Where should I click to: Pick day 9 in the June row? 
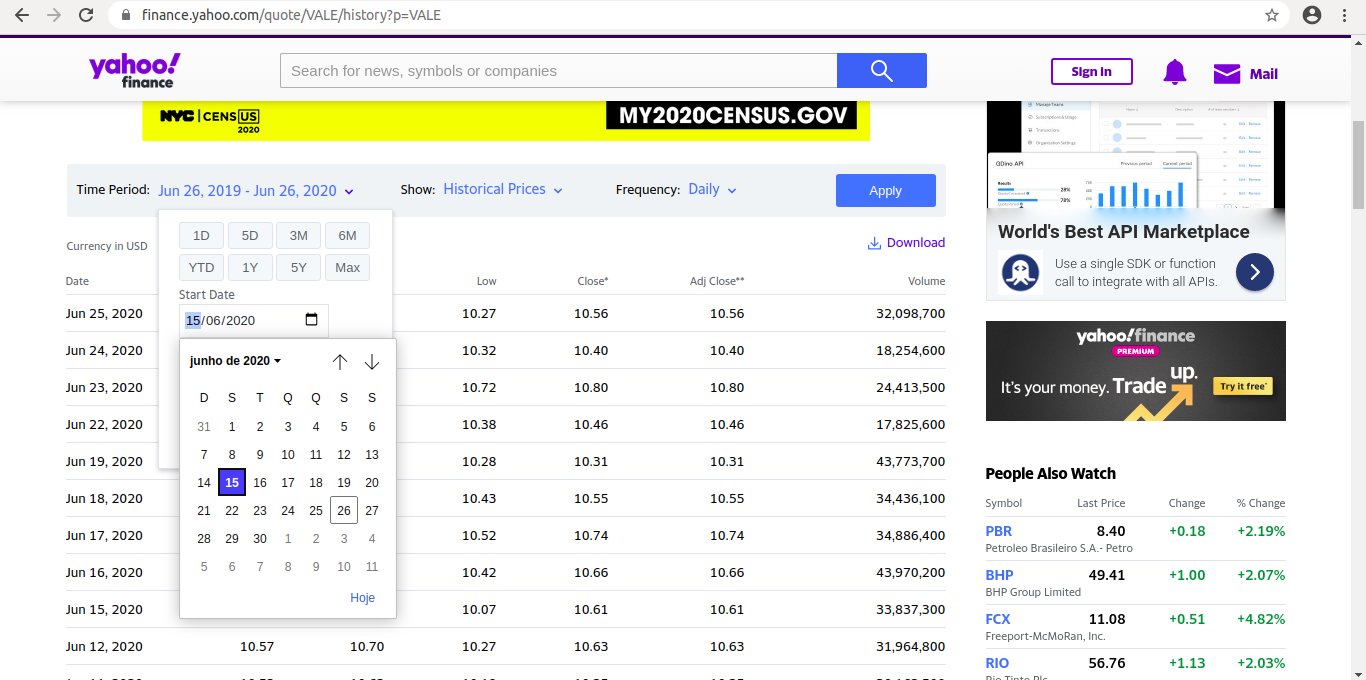pyautogui.click(x=260, y=454)
